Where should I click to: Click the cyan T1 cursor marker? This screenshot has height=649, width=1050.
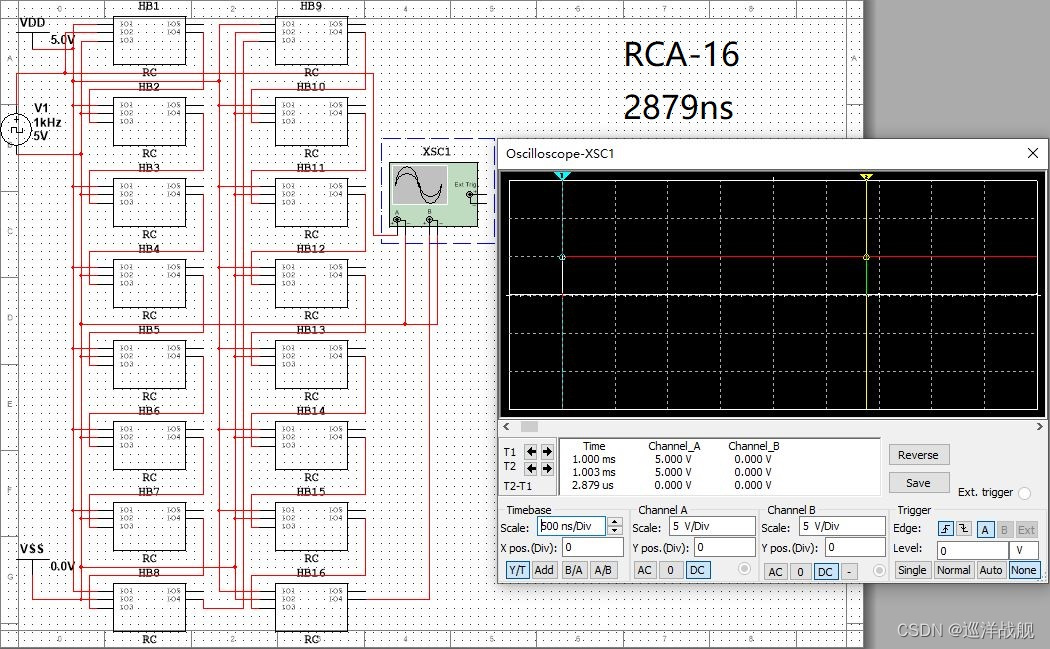point(562,175)
